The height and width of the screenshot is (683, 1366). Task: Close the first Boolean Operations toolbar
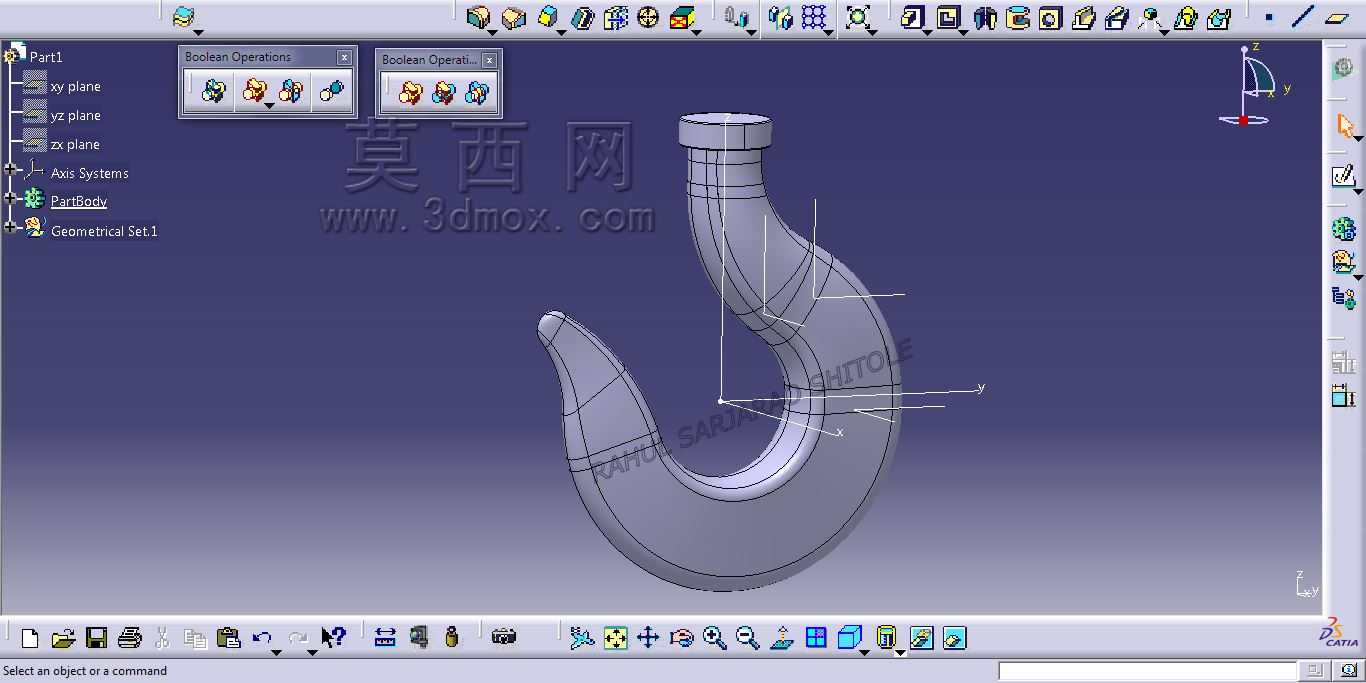(x=344, y=57)
